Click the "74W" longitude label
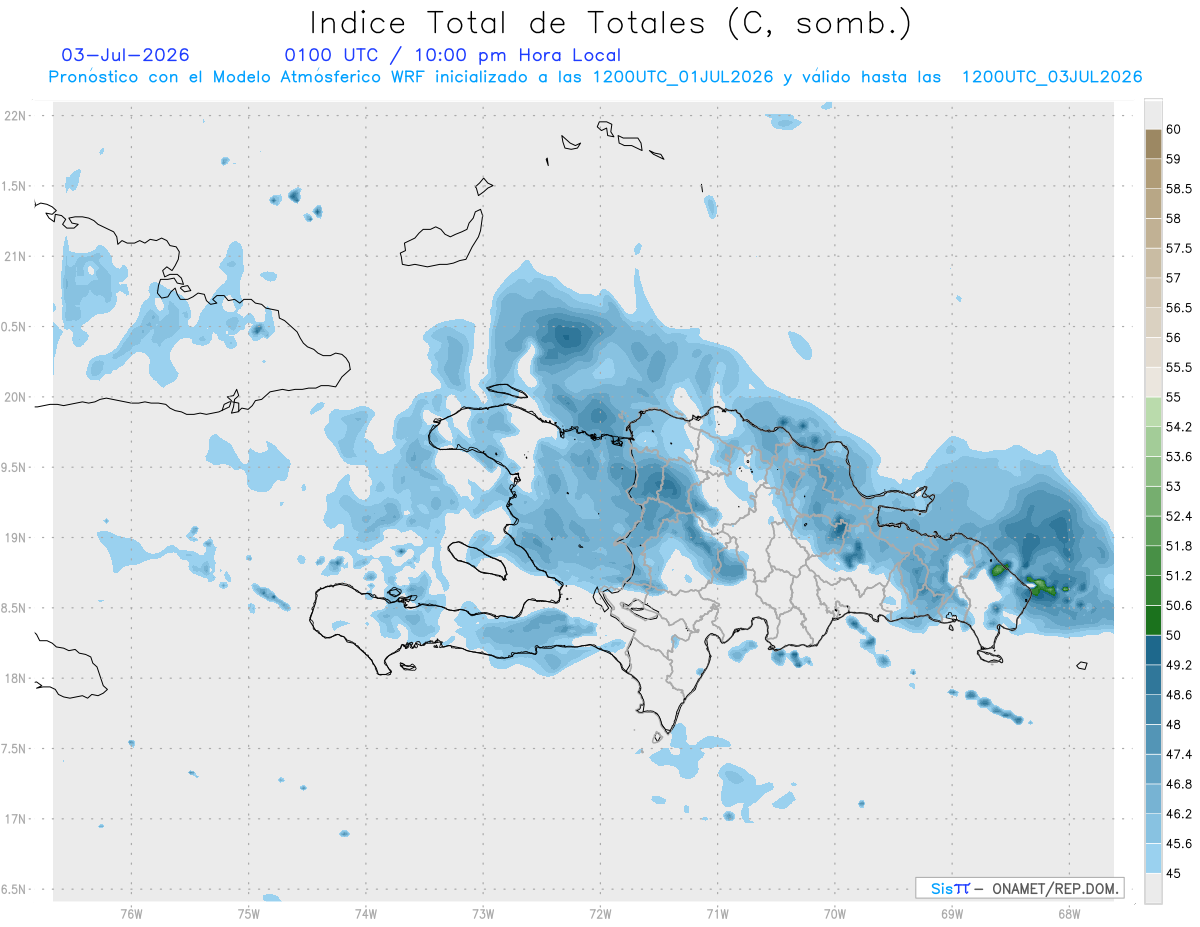This screenshot has height=927, width=1200. (365, 913)
